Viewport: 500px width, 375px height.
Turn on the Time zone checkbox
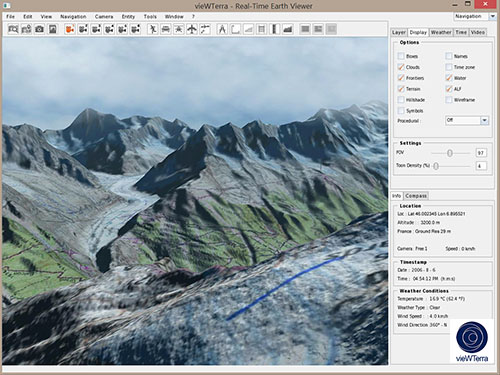click(x=449, y=67)
